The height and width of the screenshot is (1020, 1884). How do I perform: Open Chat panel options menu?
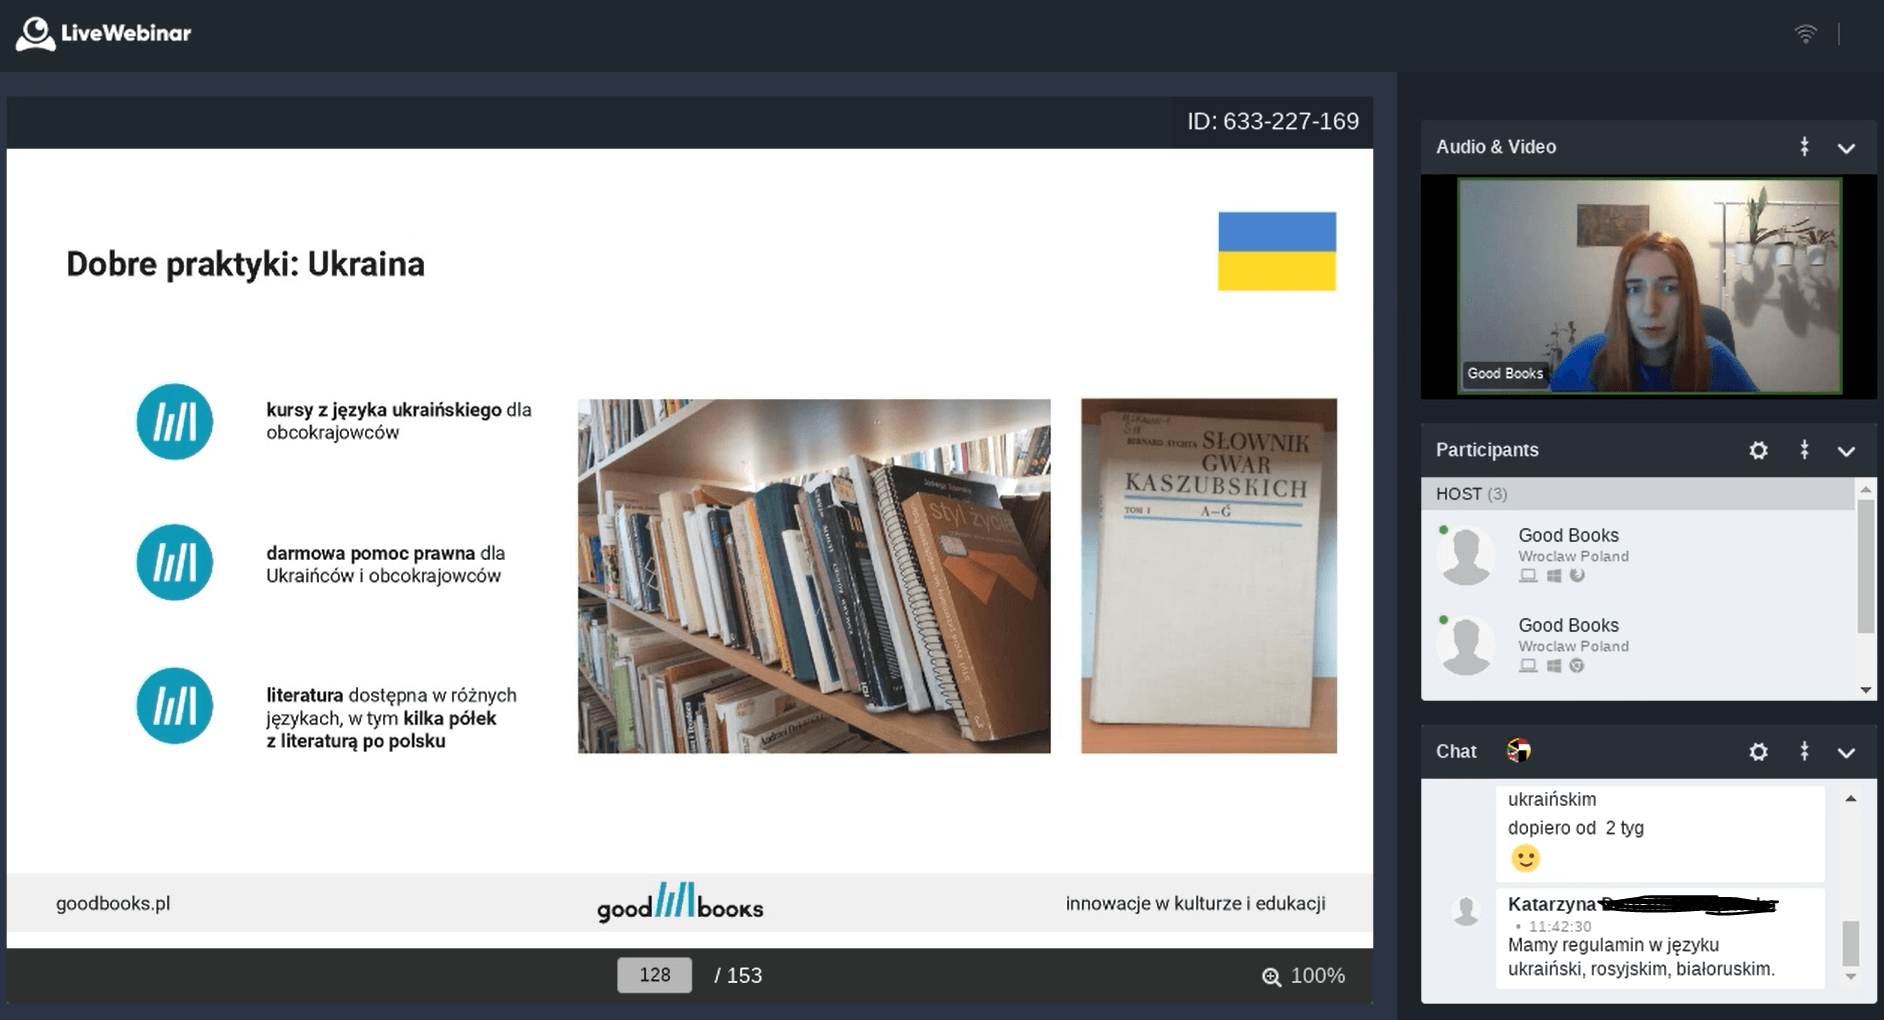click(x=1804, y=751)
